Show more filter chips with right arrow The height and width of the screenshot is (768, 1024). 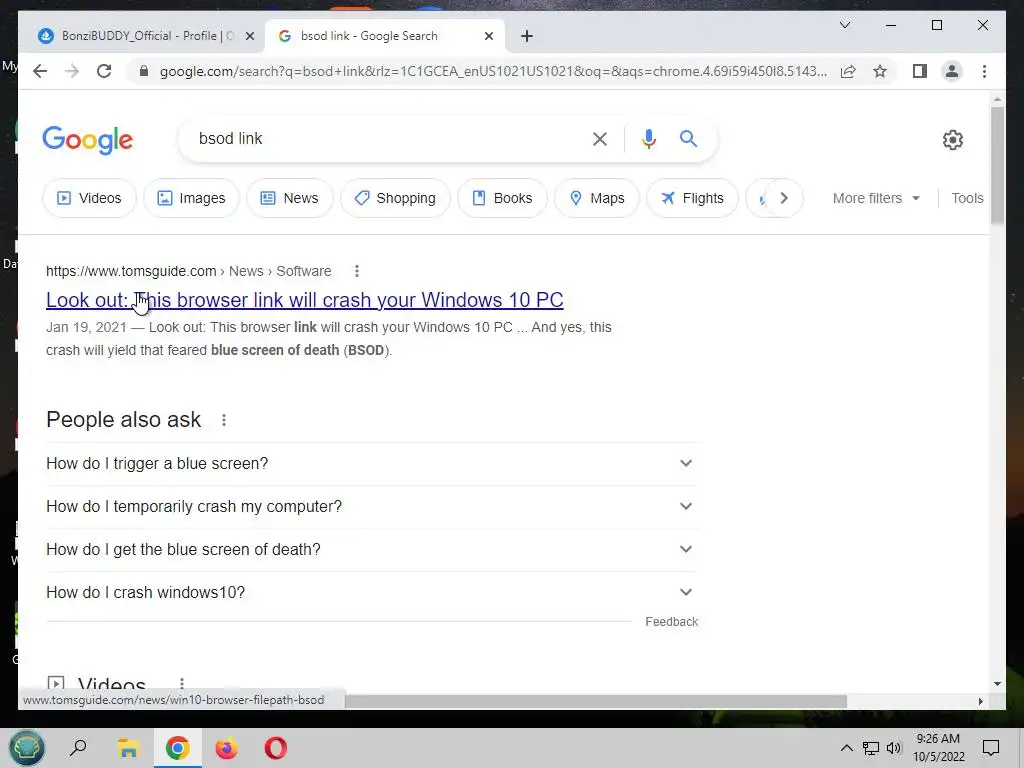pyautogui.click(x=784, y=198)
